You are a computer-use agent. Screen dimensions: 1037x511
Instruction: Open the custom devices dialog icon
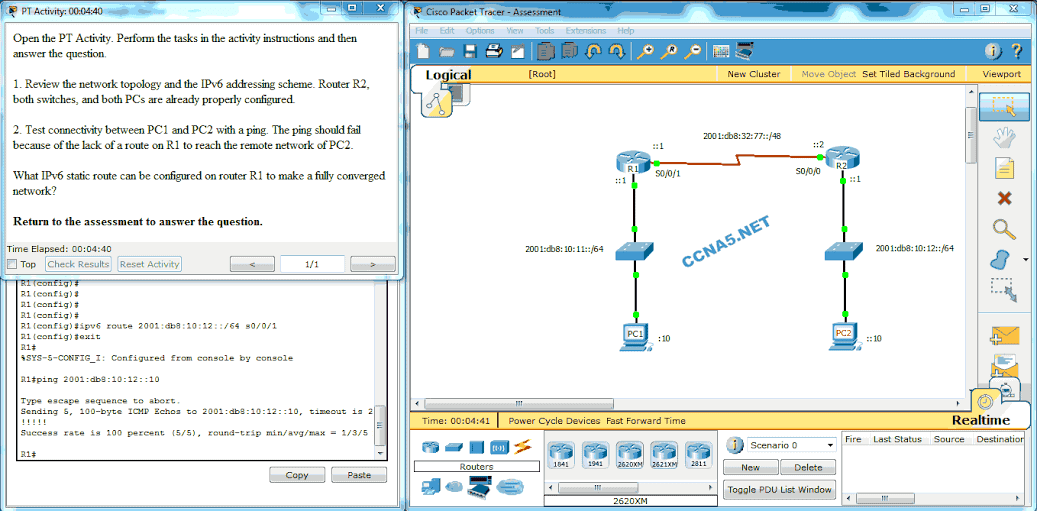click(x=744, y=52)
